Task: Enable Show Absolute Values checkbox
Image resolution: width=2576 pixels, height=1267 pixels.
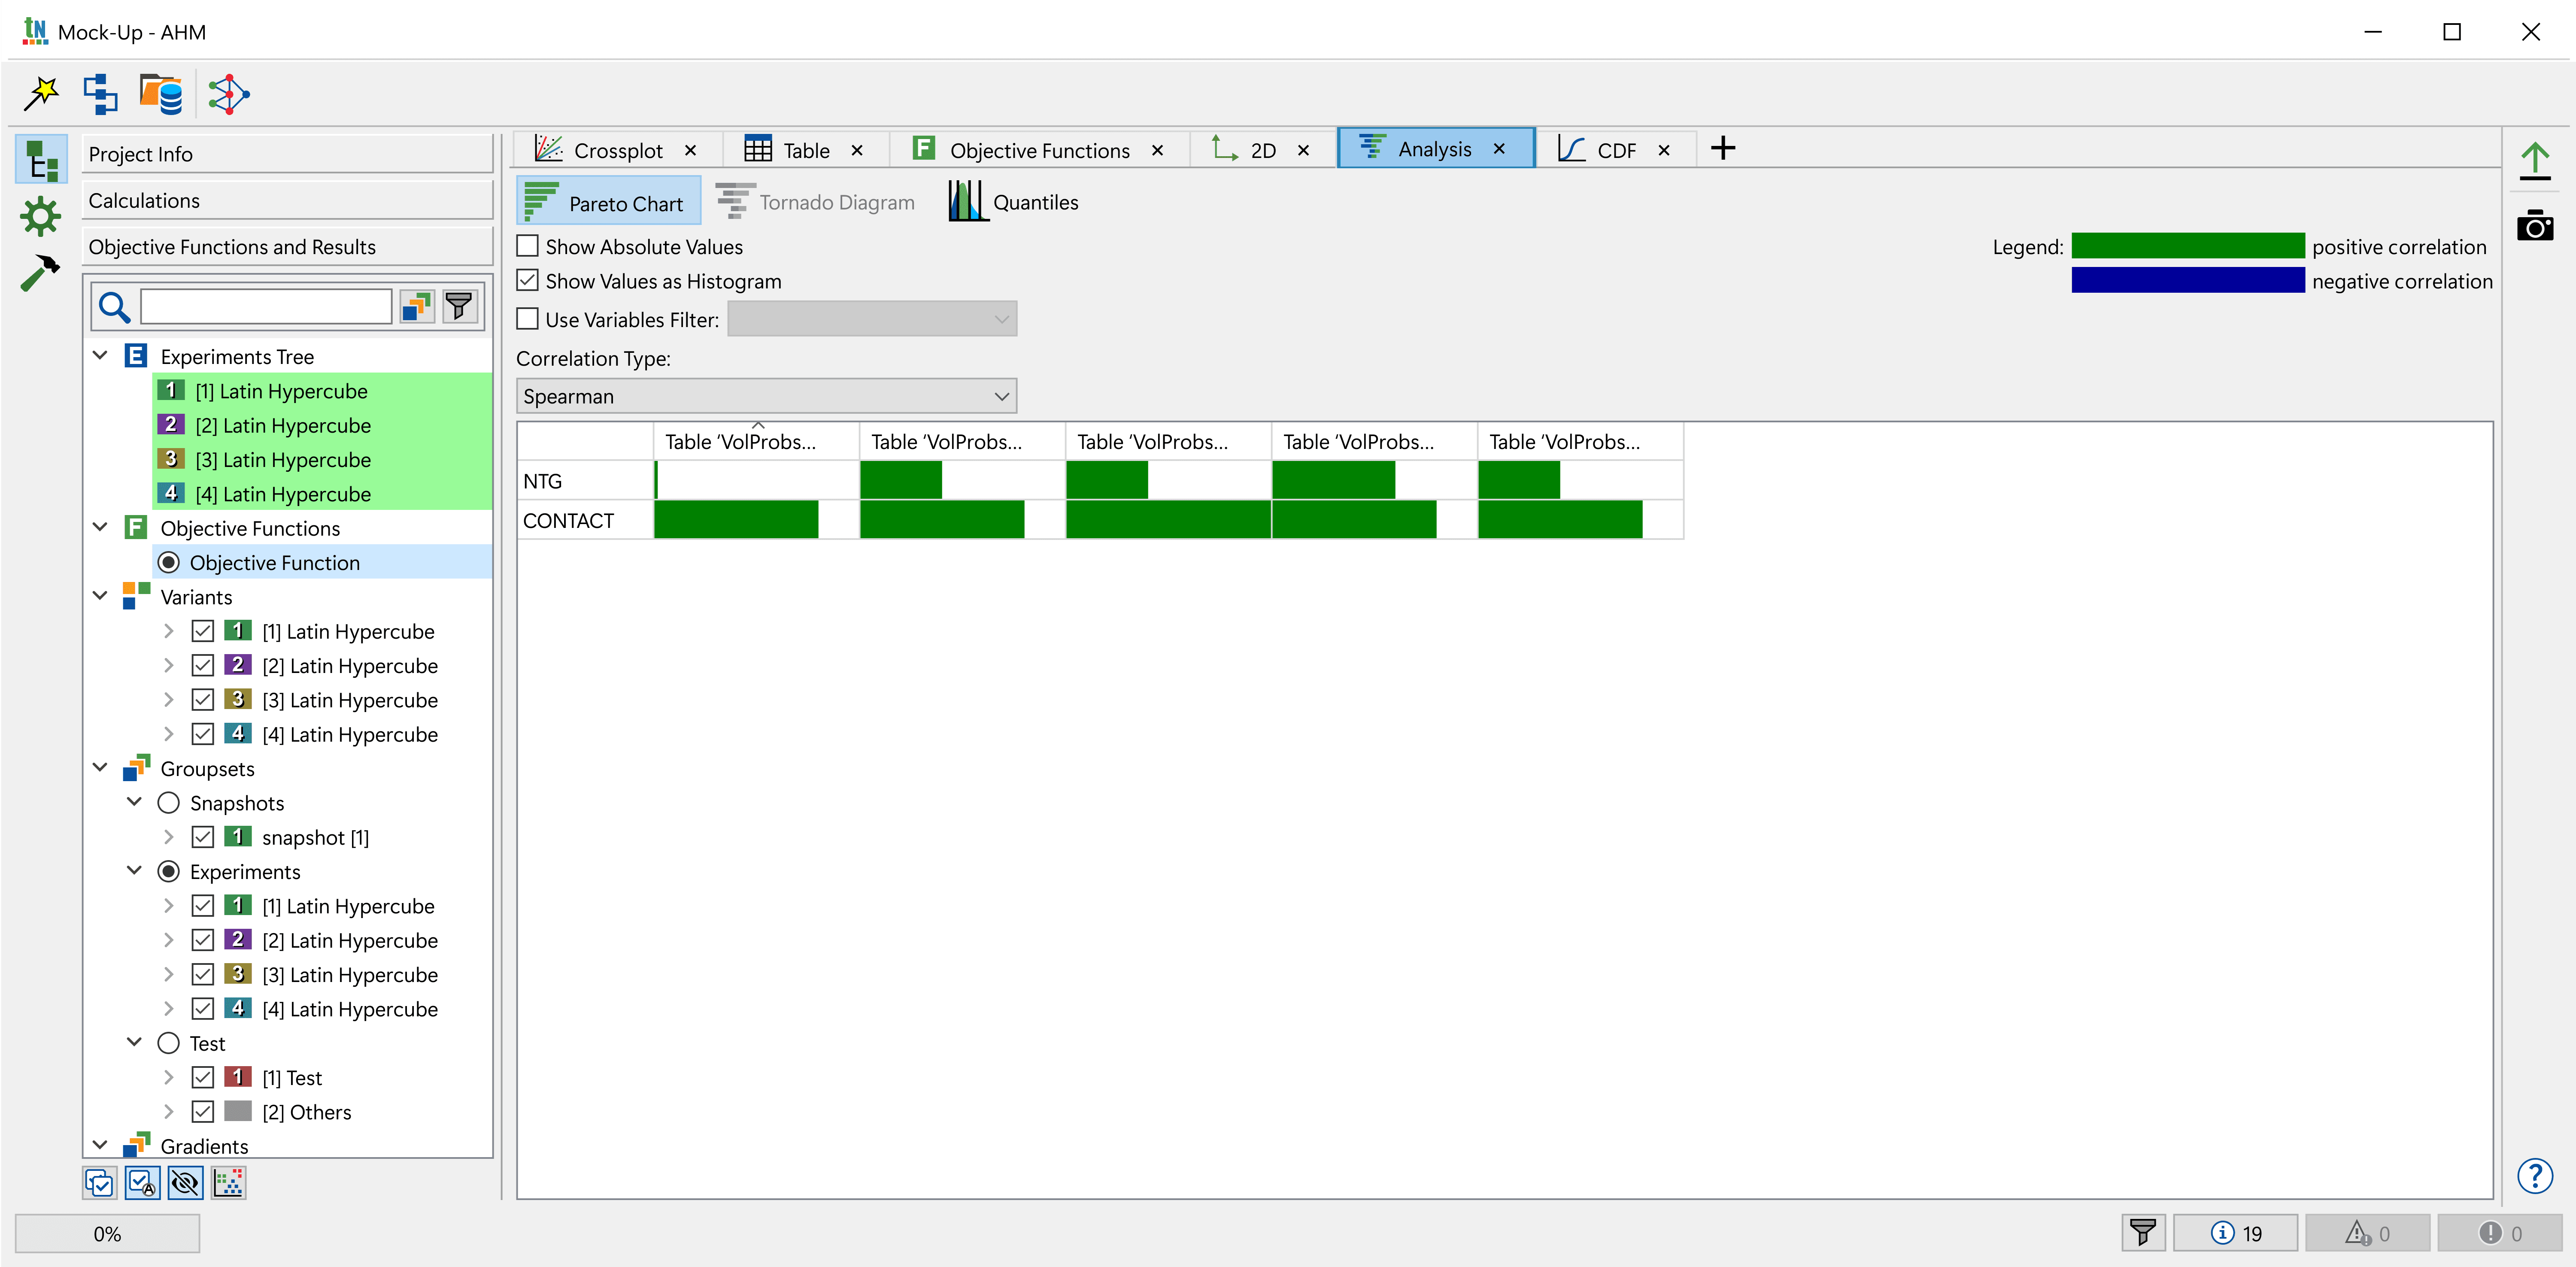Action: point(528,246)
